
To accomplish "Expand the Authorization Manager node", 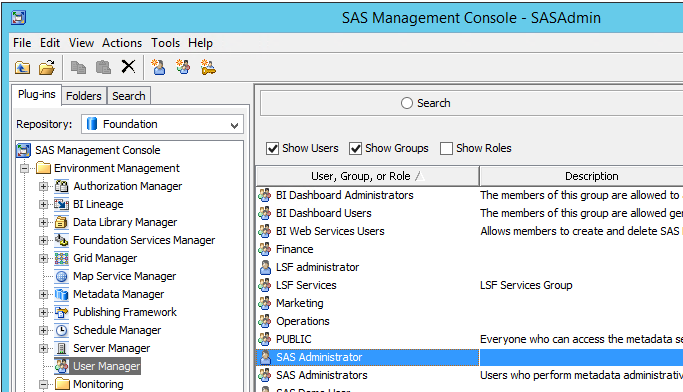I will tap(43, 186).
